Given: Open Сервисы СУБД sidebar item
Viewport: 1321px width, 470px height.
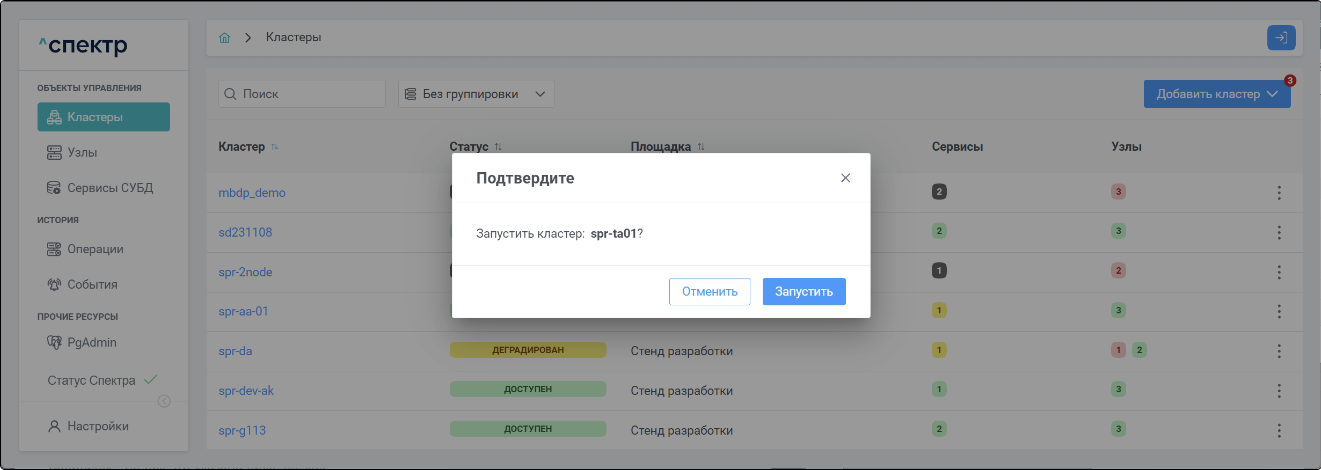Looking at the screenshot, I should 109,188.
